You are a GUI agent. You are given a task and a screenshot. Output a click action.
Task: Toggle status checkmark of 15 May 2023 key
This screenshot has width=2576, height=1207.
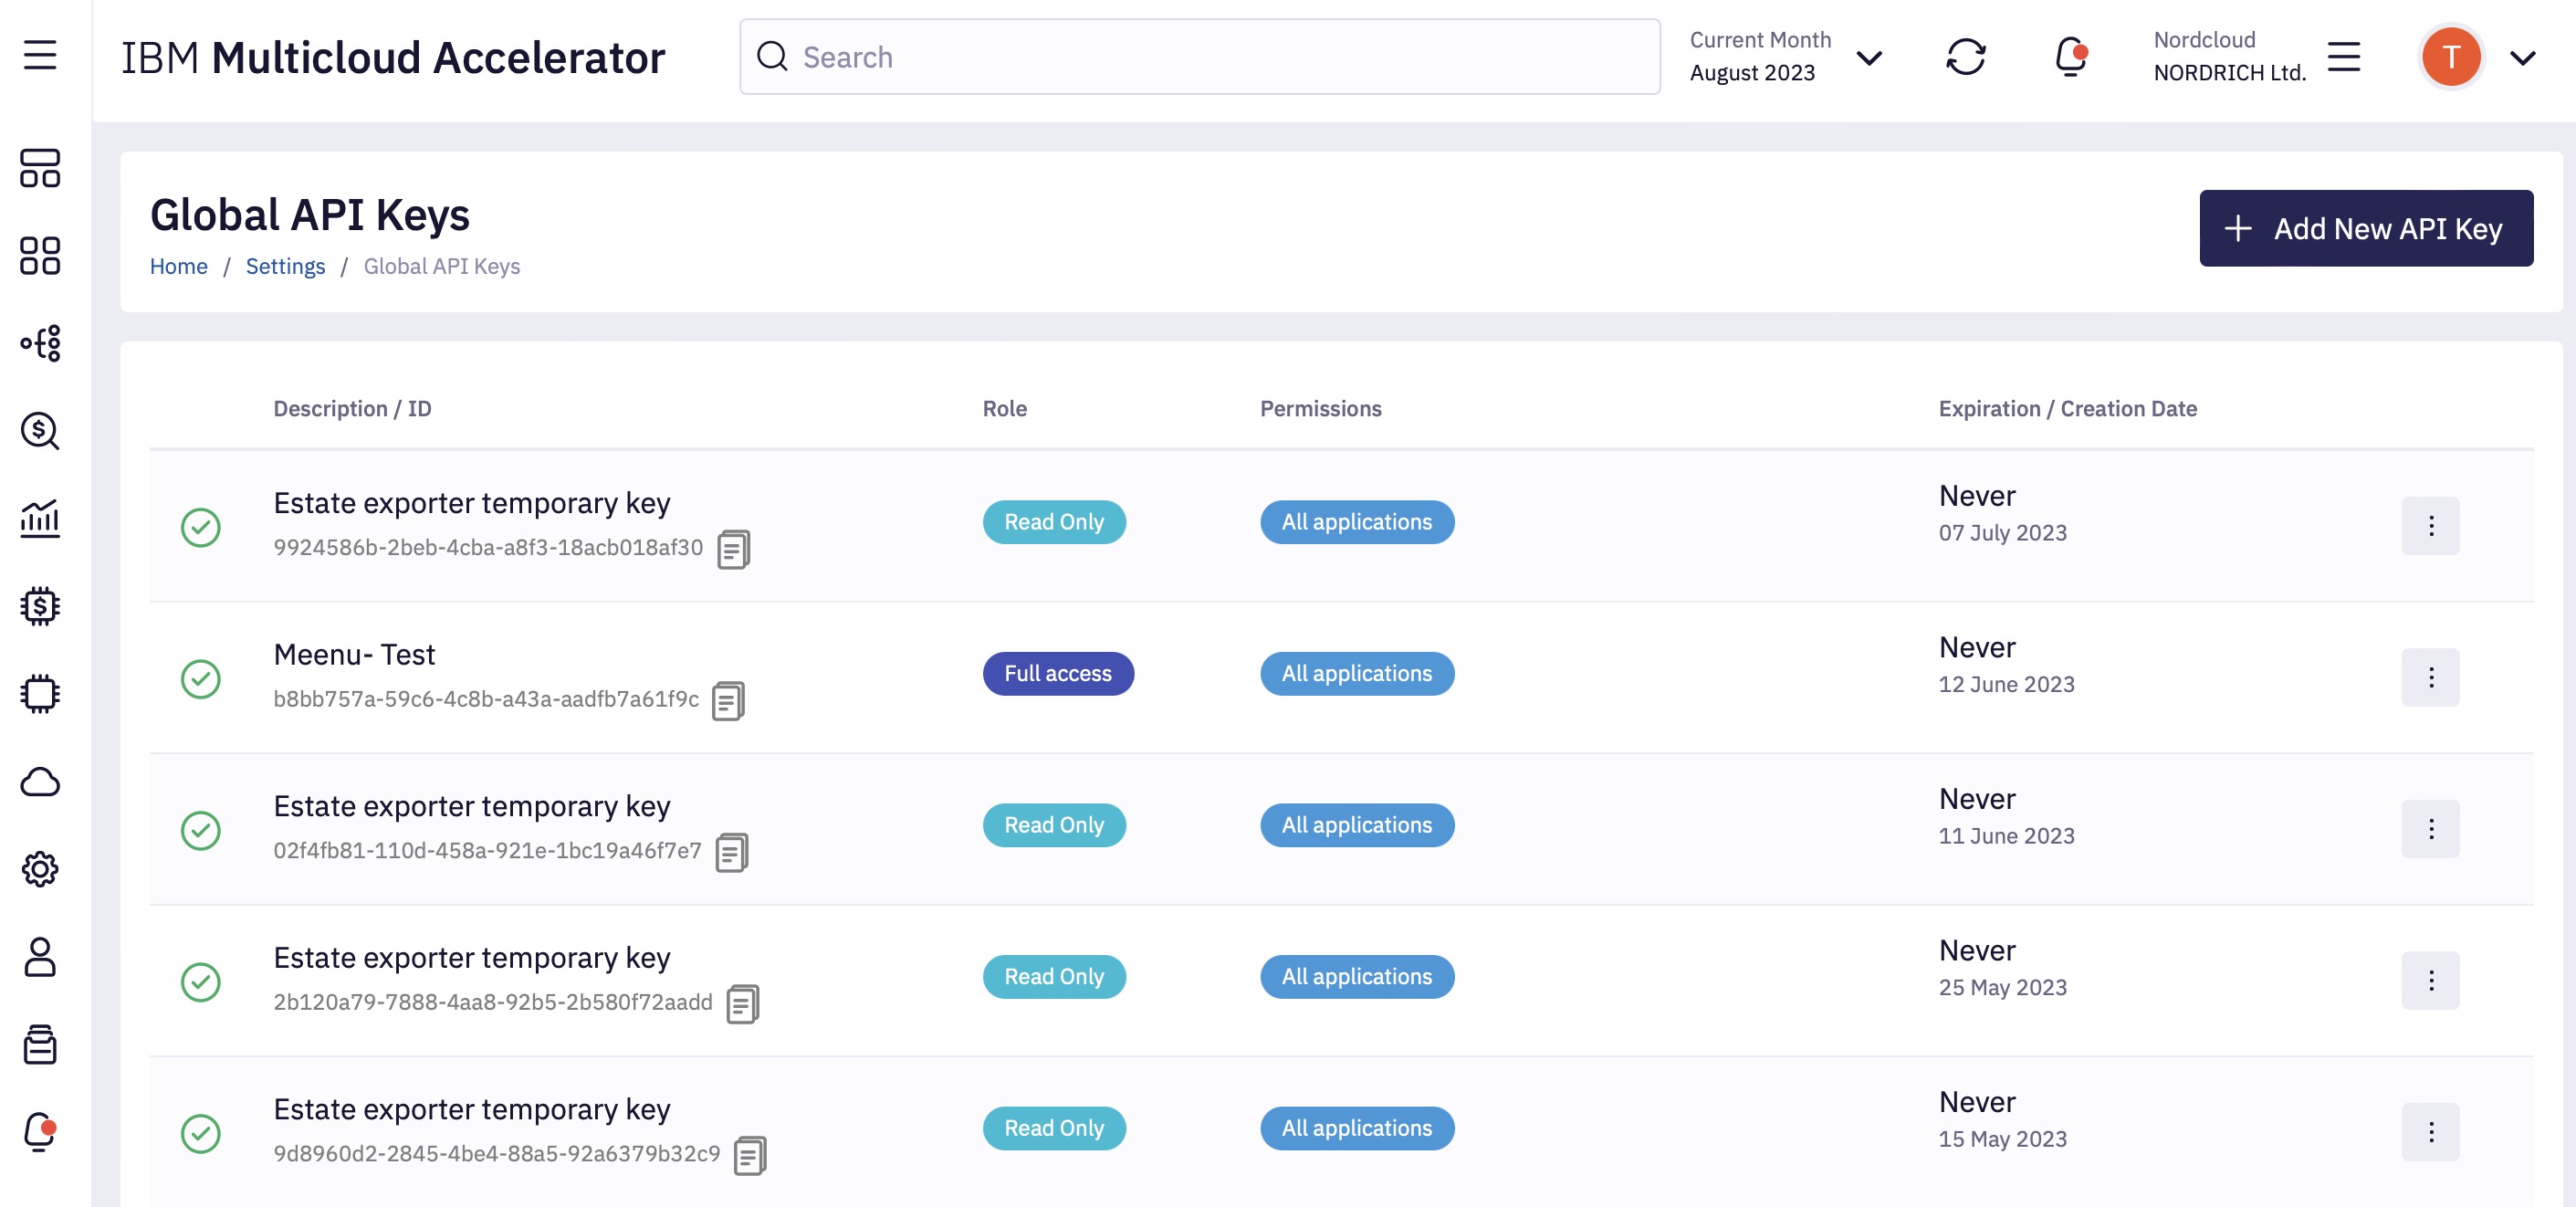click(201, 1133)
